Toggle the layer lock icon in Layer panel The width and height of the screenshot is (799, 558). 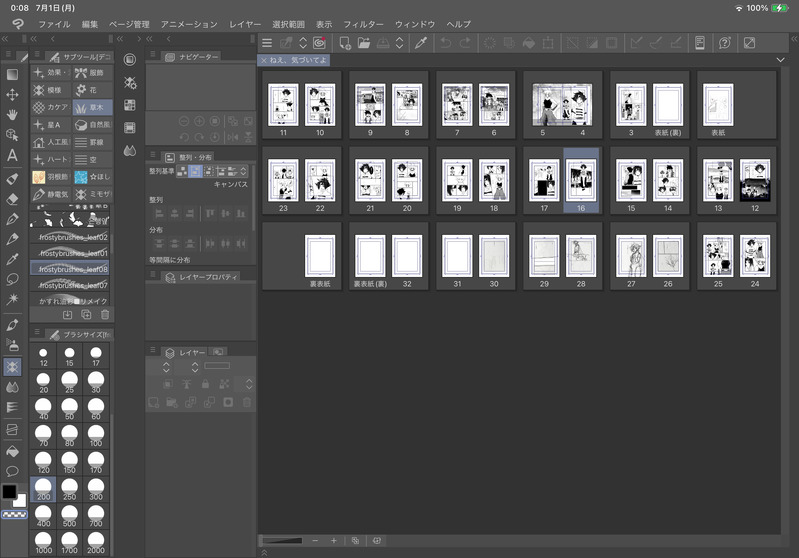click(x=205, y=384)
